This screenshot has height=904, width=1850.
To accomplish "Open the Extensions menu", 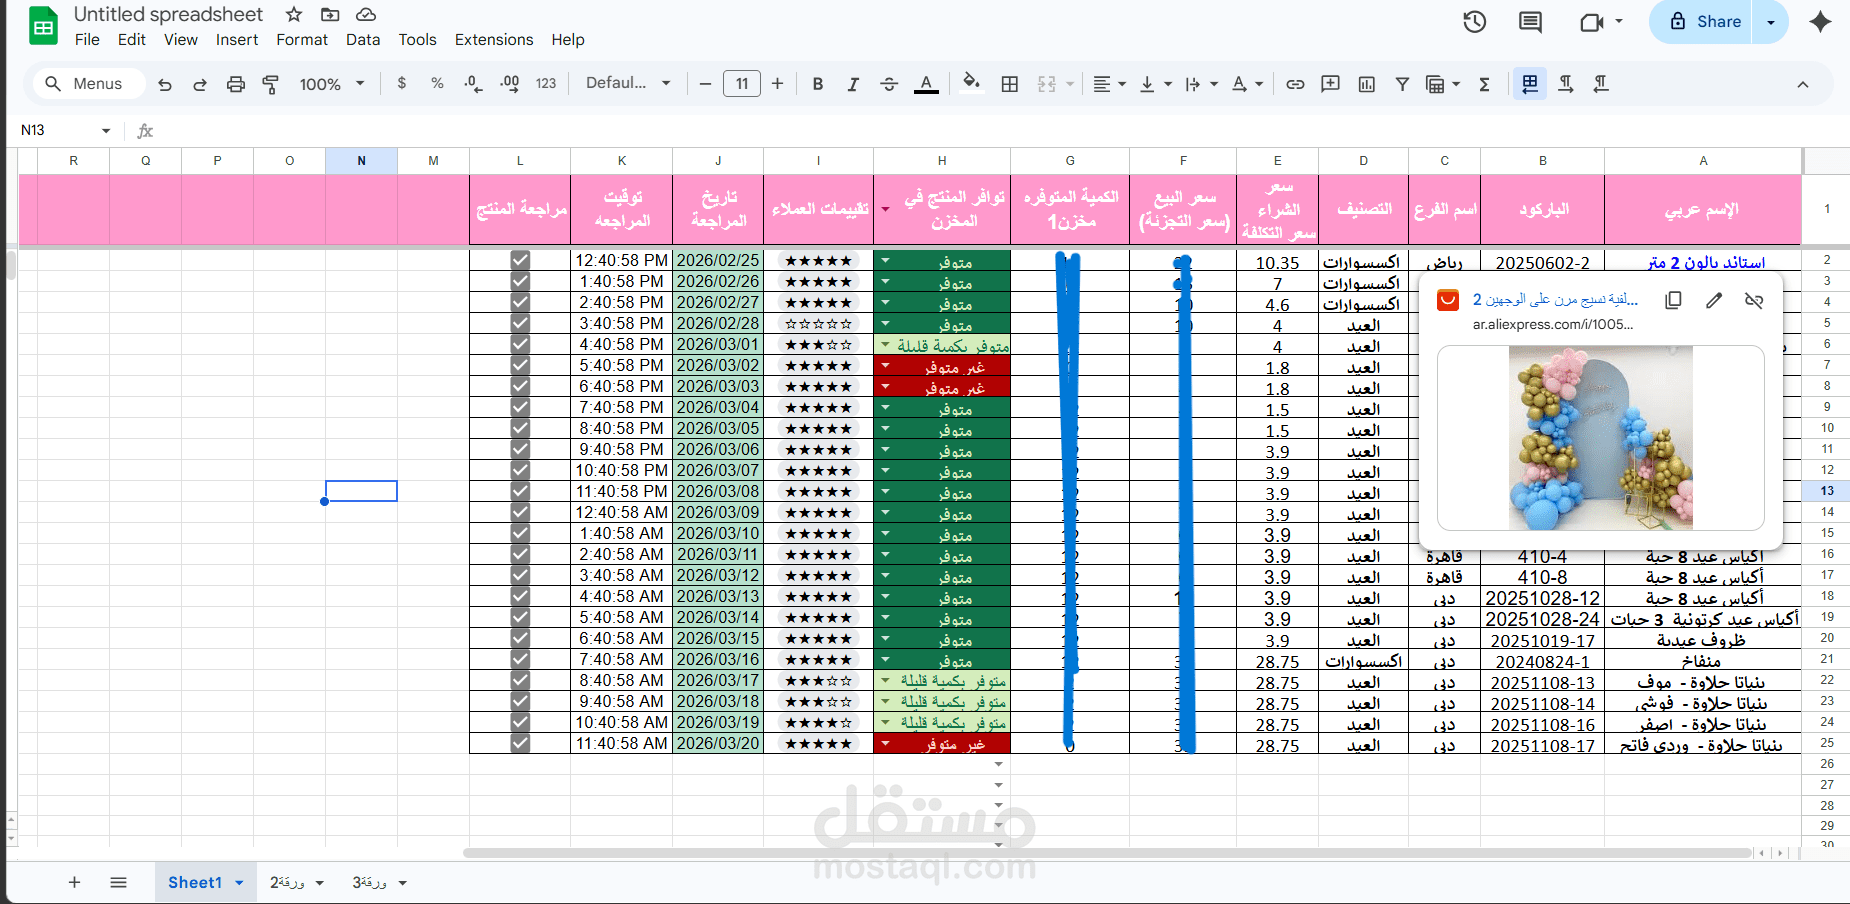I will pos(494,40).
